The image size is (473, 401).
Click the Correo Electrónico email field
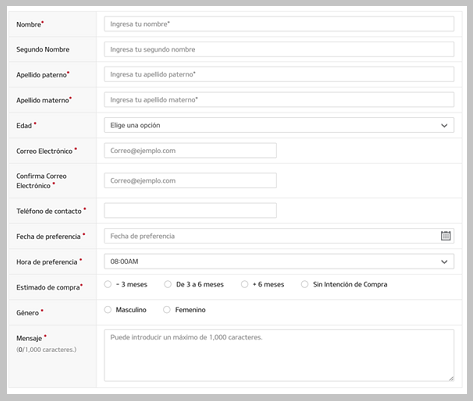190,151
